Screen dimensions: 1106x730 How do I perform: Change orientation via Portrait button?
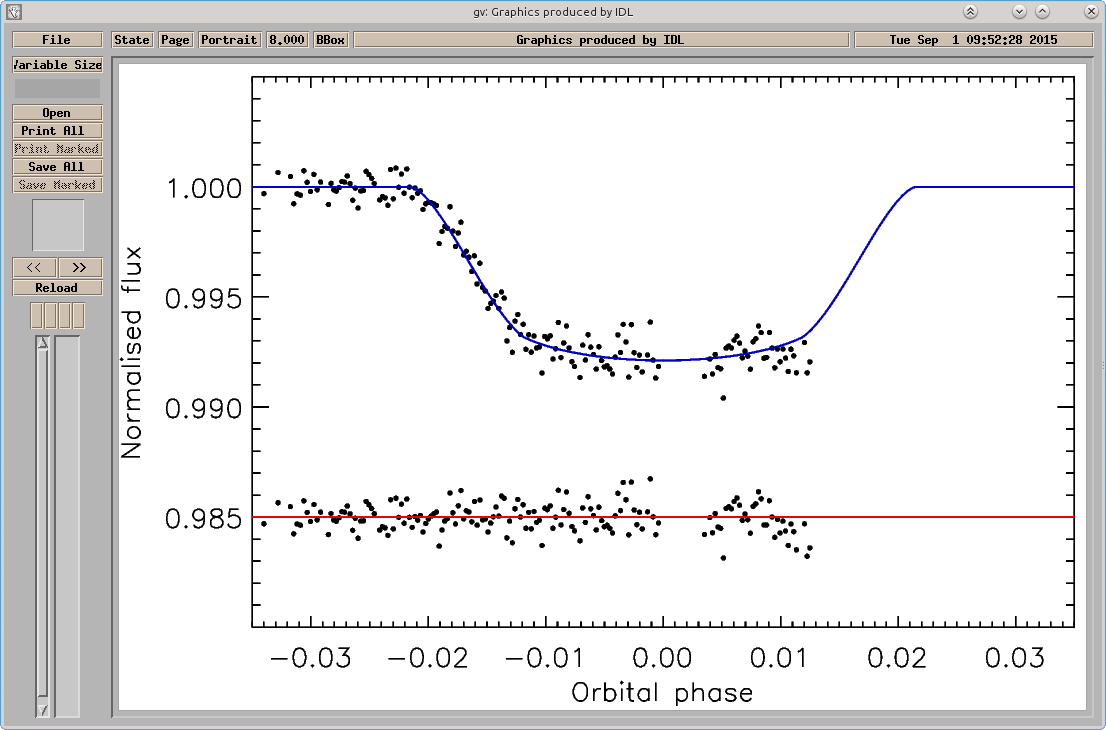point(229,39)
